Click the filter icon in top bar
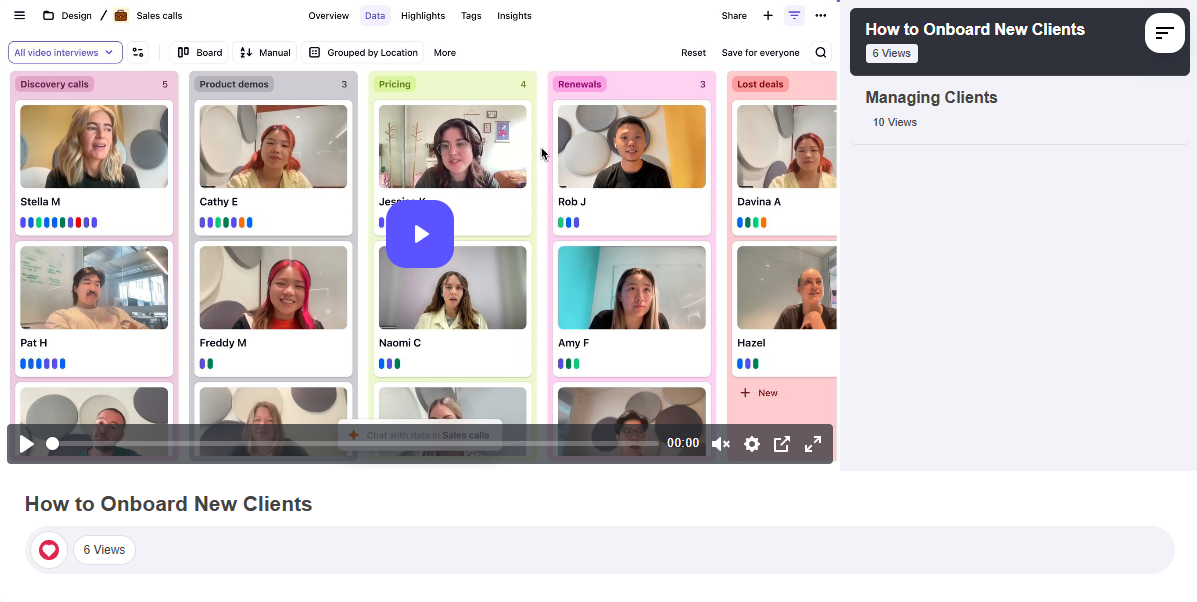 click(794, 16)
